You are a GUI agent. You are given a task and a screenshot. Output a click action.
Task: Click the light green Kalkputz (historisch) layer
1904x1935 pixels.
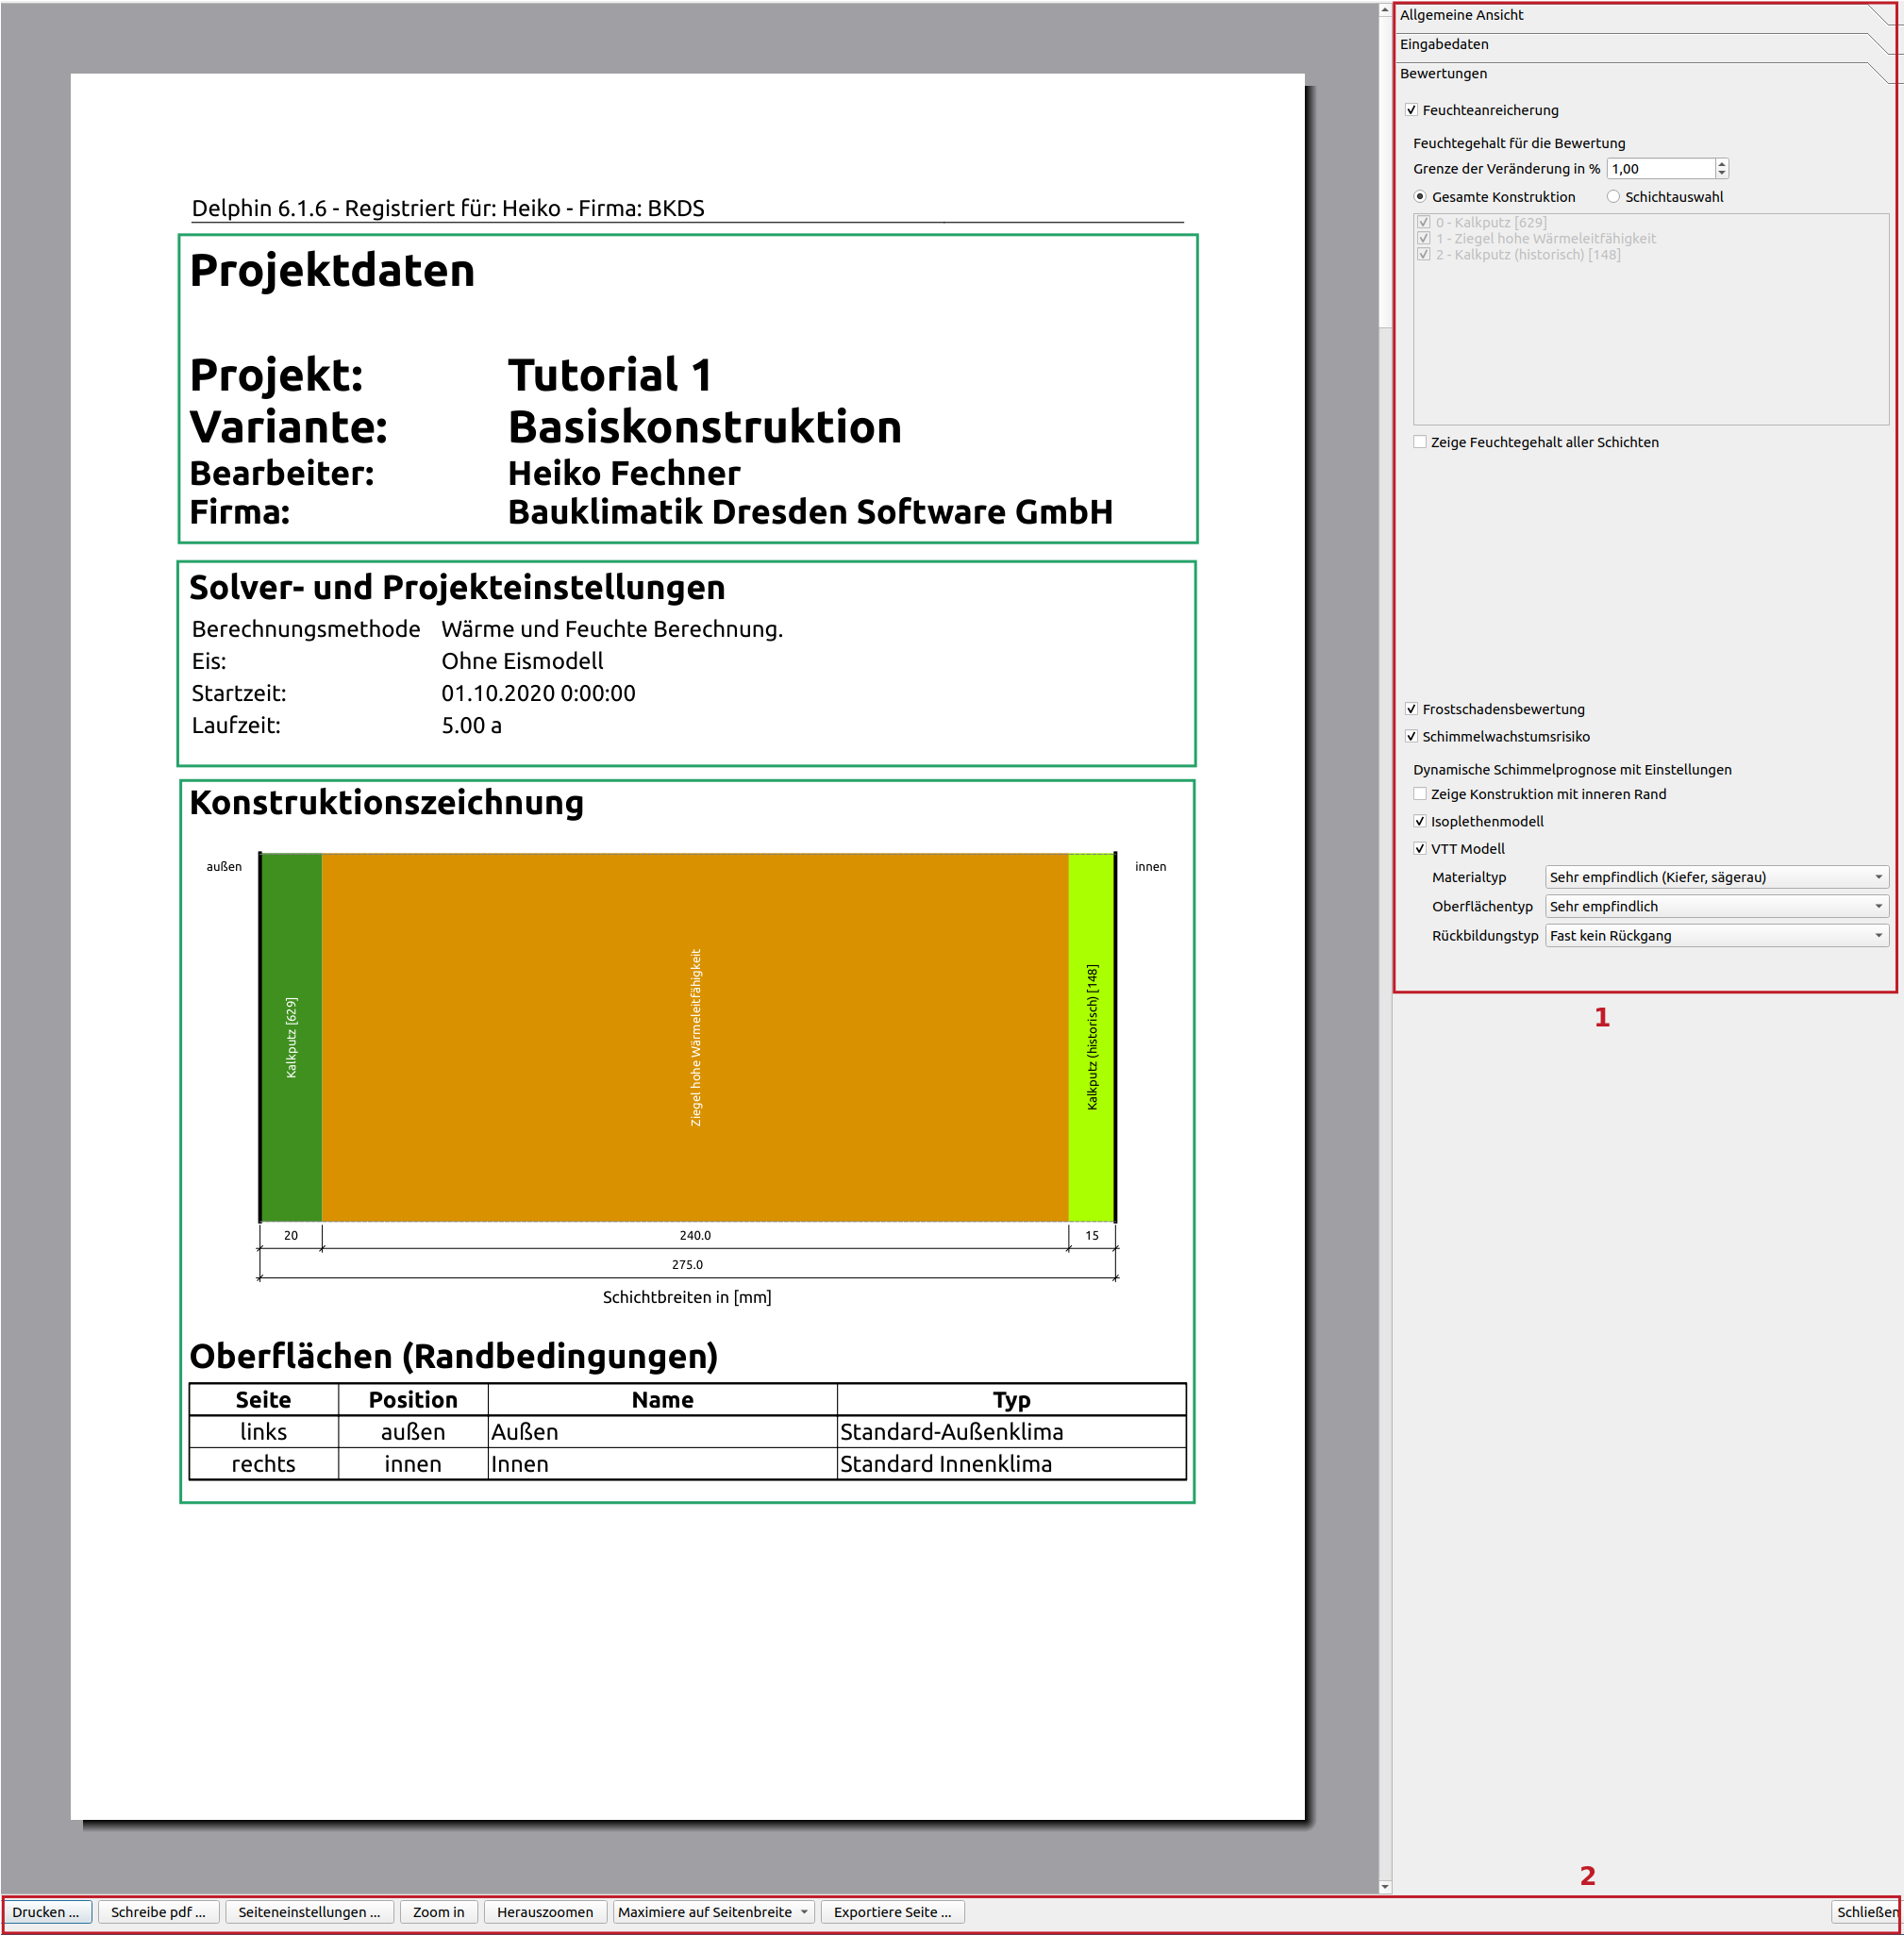coord(1091,1037)
